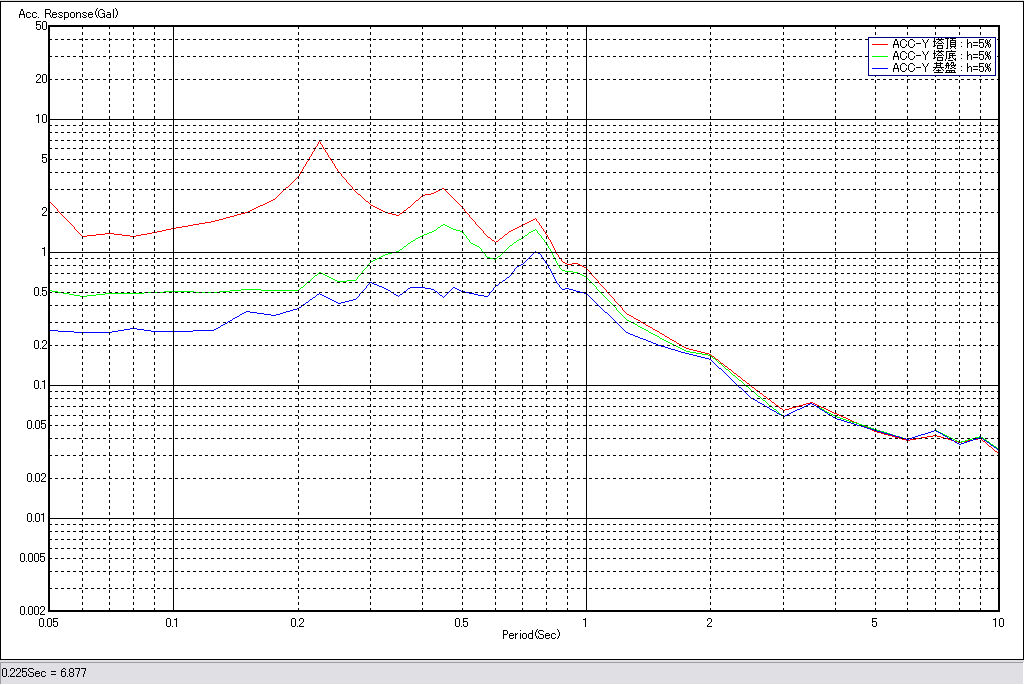Select the blue line sample in legend
Screen dimensions: 1024x685
pos(880,68)
